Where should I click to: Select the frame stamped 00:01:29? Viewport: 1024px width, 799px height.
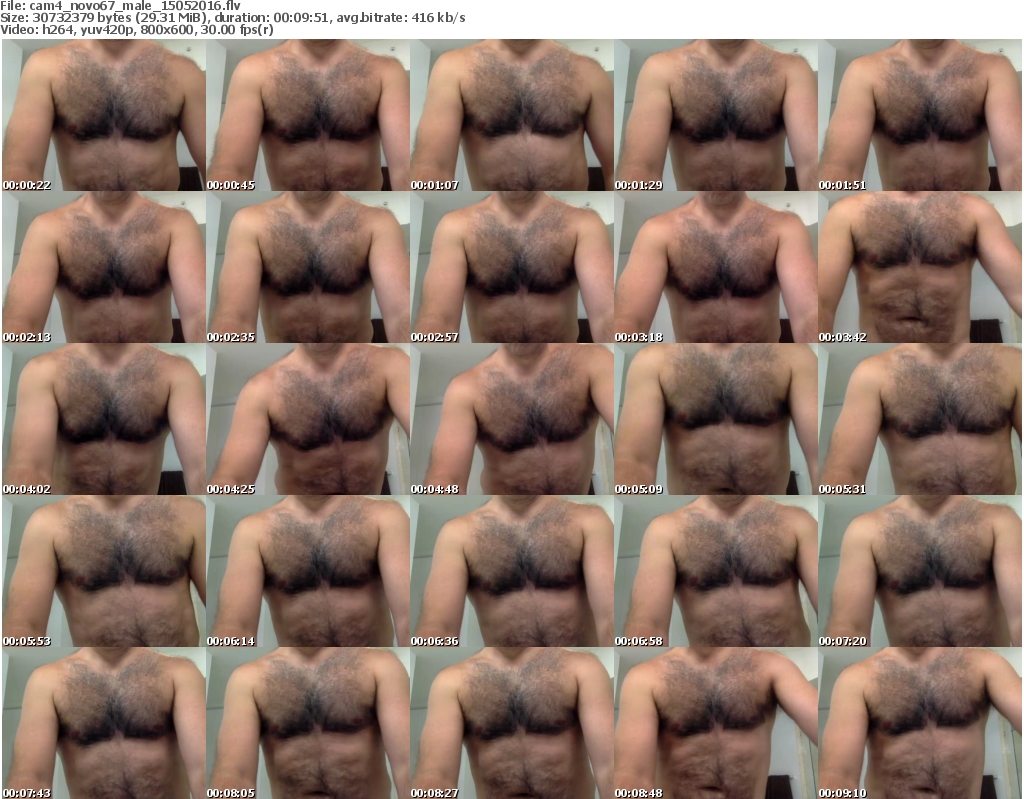coord(716,115)
